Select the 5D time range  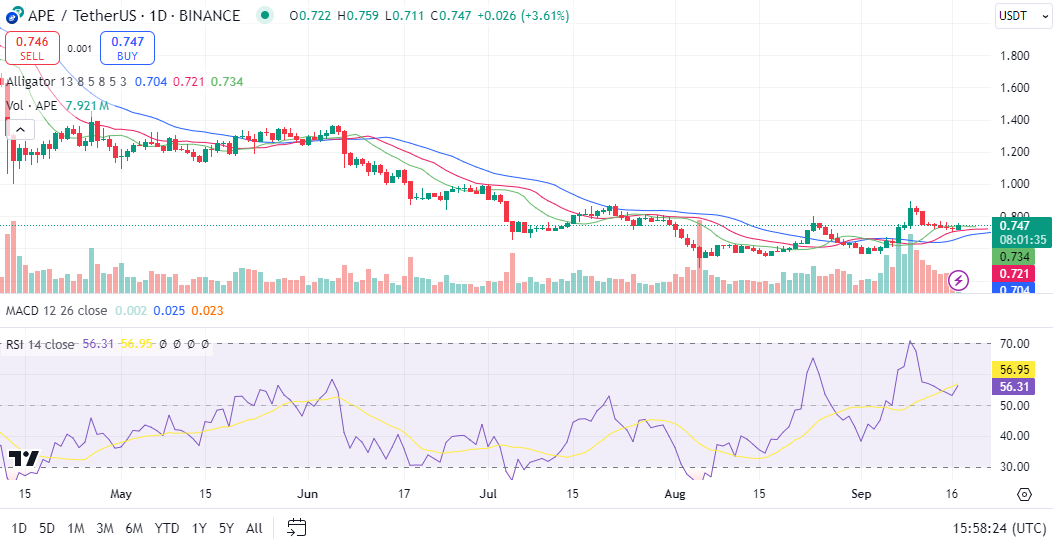[46, 528]
